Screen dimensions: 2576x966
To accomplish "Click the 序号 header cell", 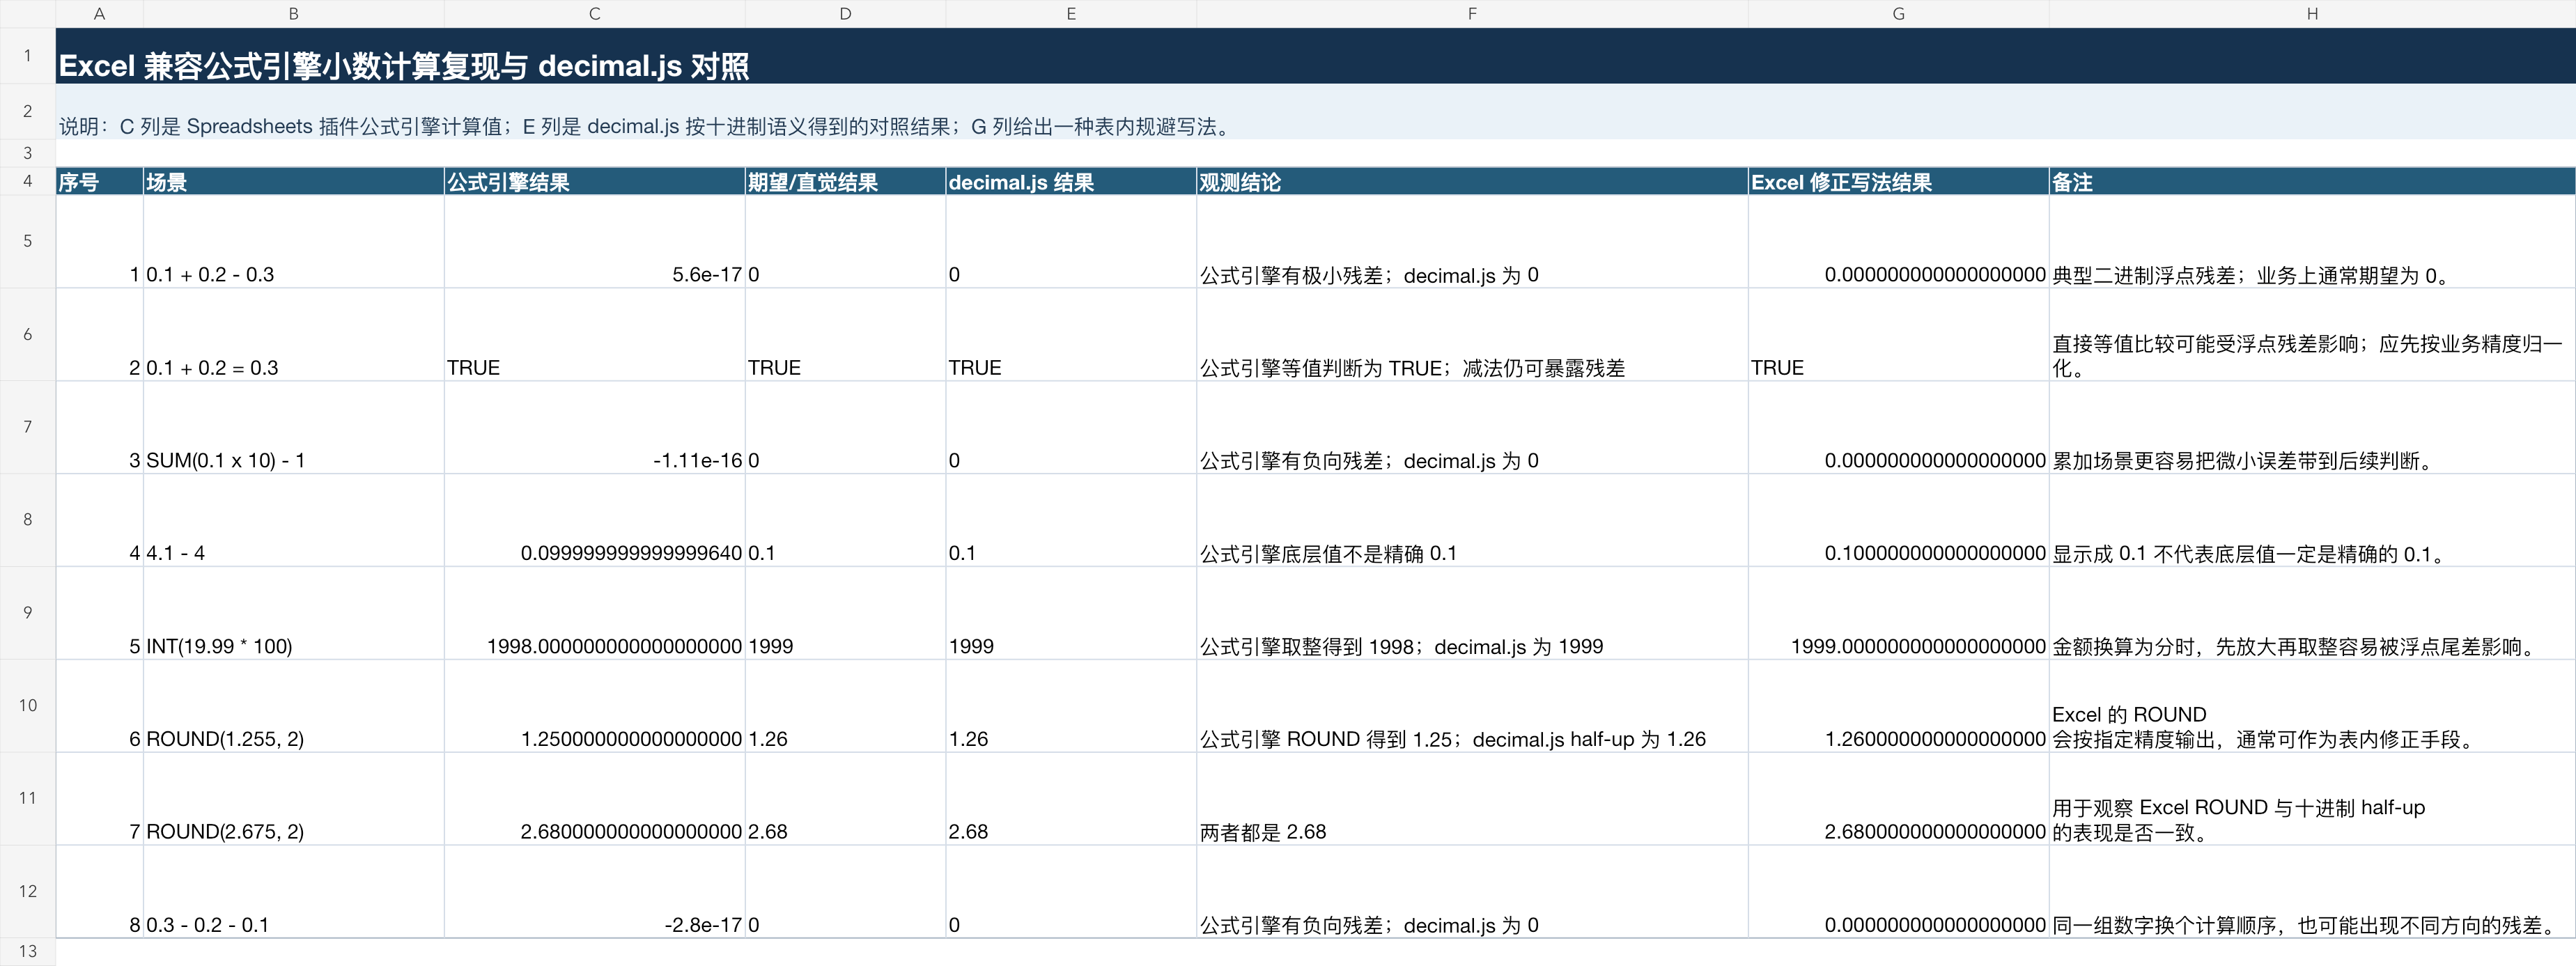I will [x=99, y=181].
